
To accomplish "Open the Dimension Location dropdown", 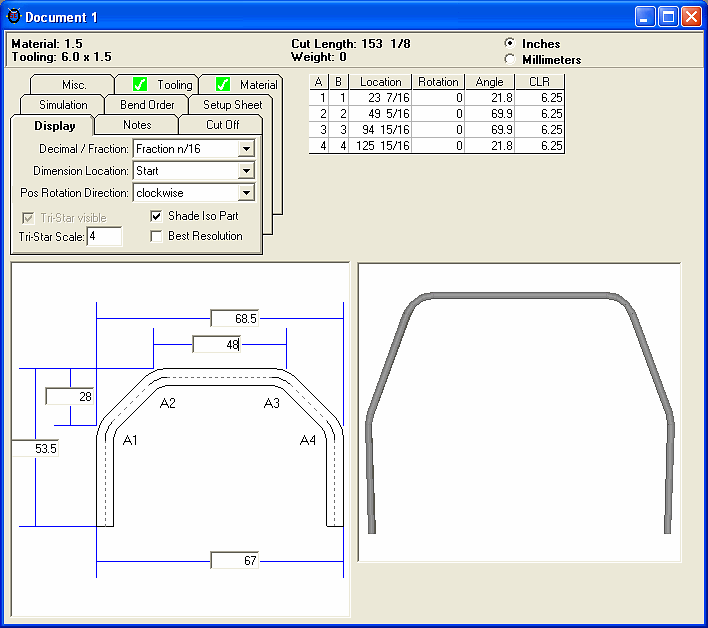I will coord(246,171).
